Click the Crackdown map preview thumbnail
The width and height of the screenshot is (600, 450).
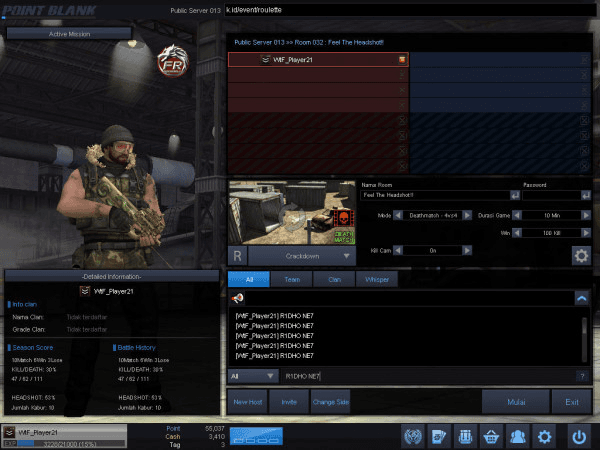tap(292, 213)
